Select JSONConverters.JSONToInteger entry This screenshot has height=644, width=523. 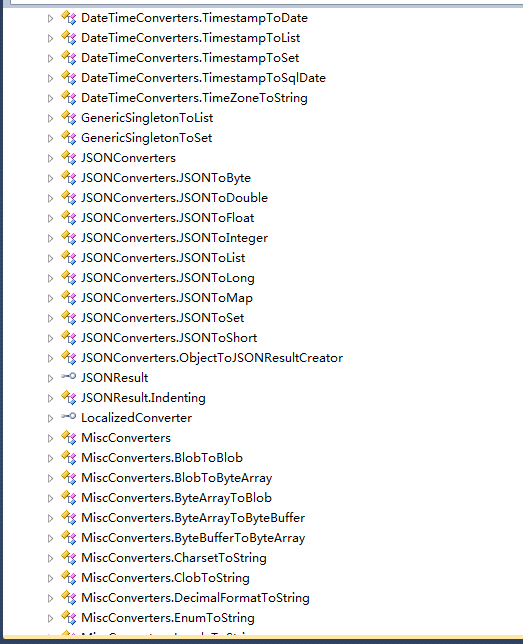(x=174, y=238)
